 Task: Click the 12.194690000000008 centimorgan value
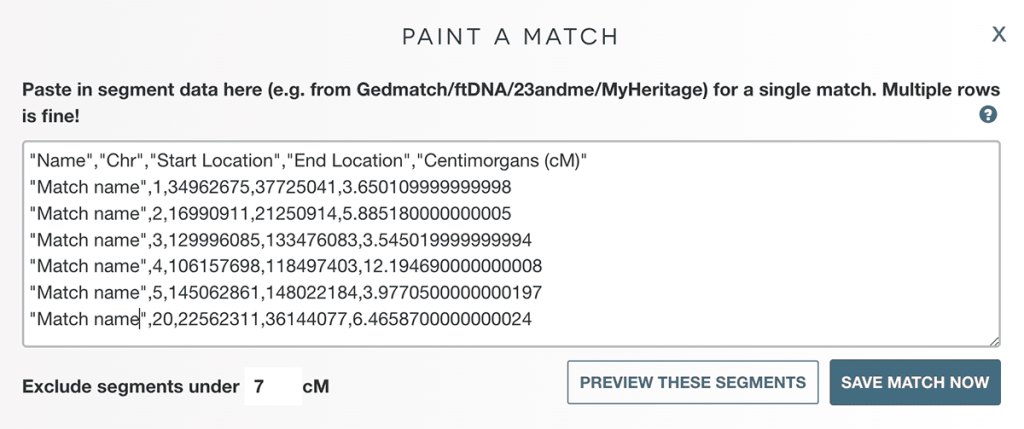coord(458,266)
